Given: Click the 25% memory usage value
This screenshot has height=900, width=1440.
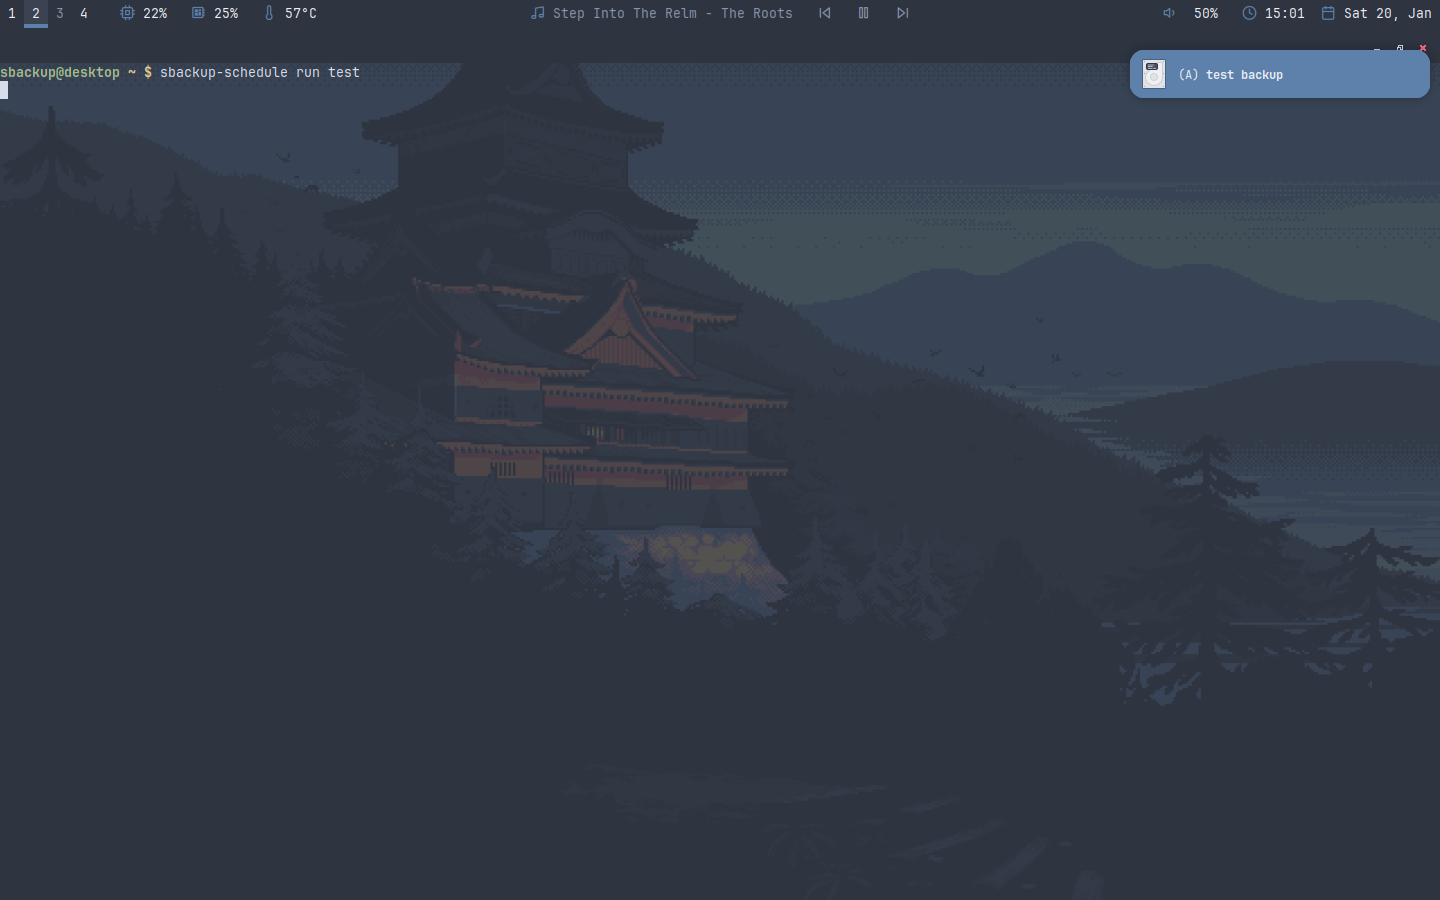Looking at the screenshot, I should click(x=226, y=13).
